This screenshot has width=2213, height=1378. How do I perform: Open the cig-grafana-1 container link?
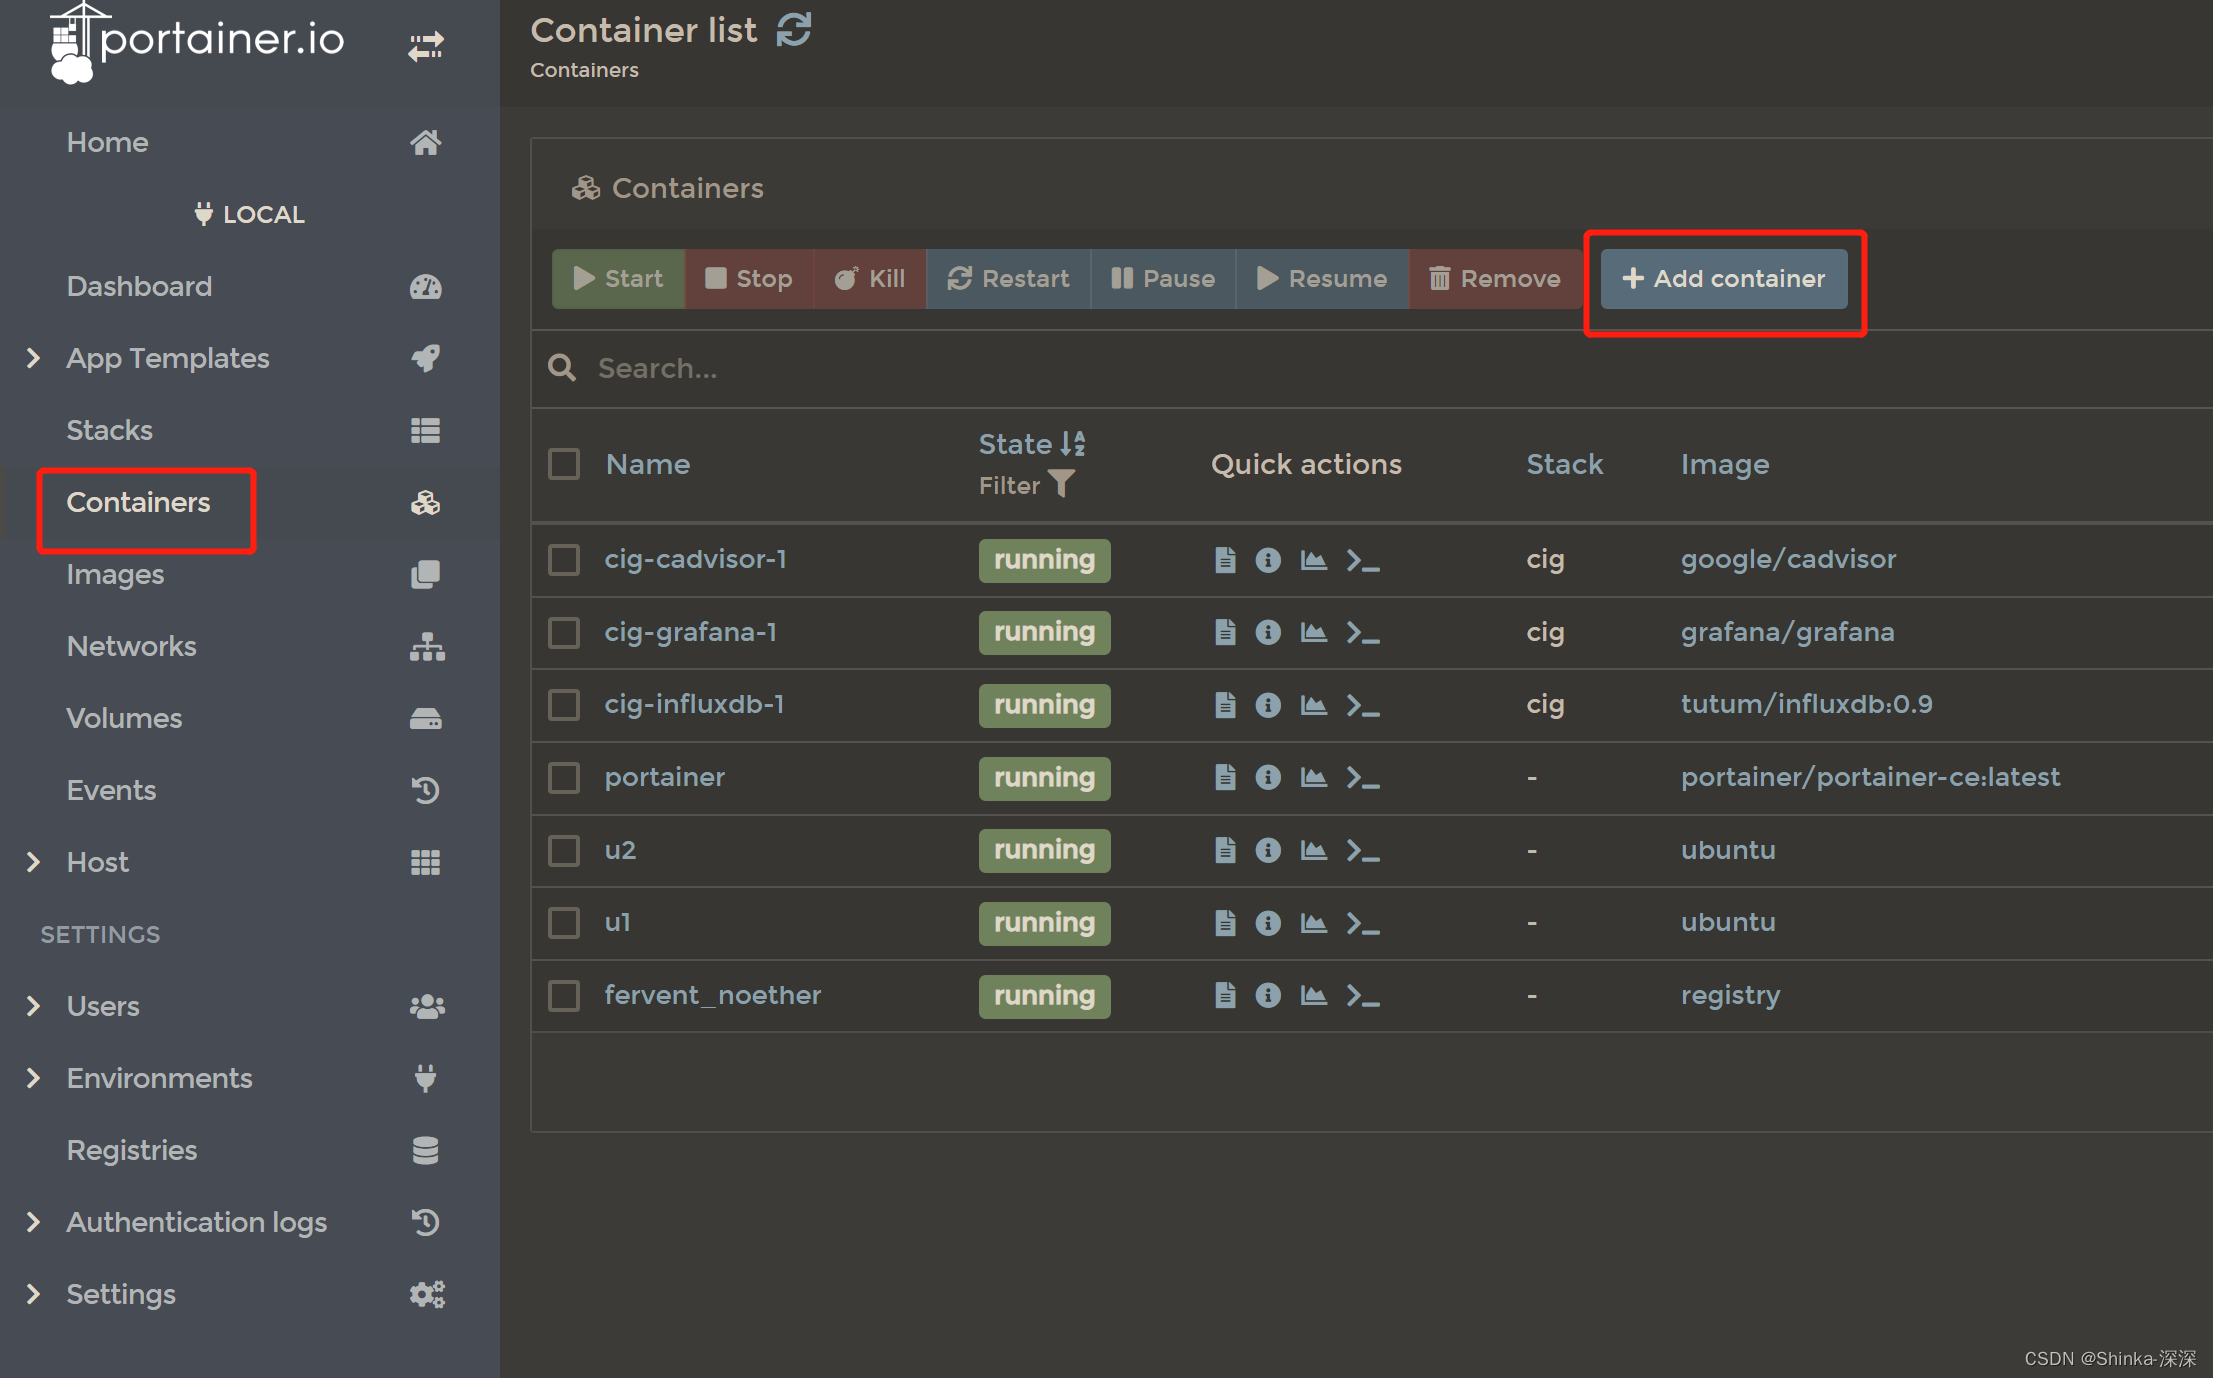point(691,632)
